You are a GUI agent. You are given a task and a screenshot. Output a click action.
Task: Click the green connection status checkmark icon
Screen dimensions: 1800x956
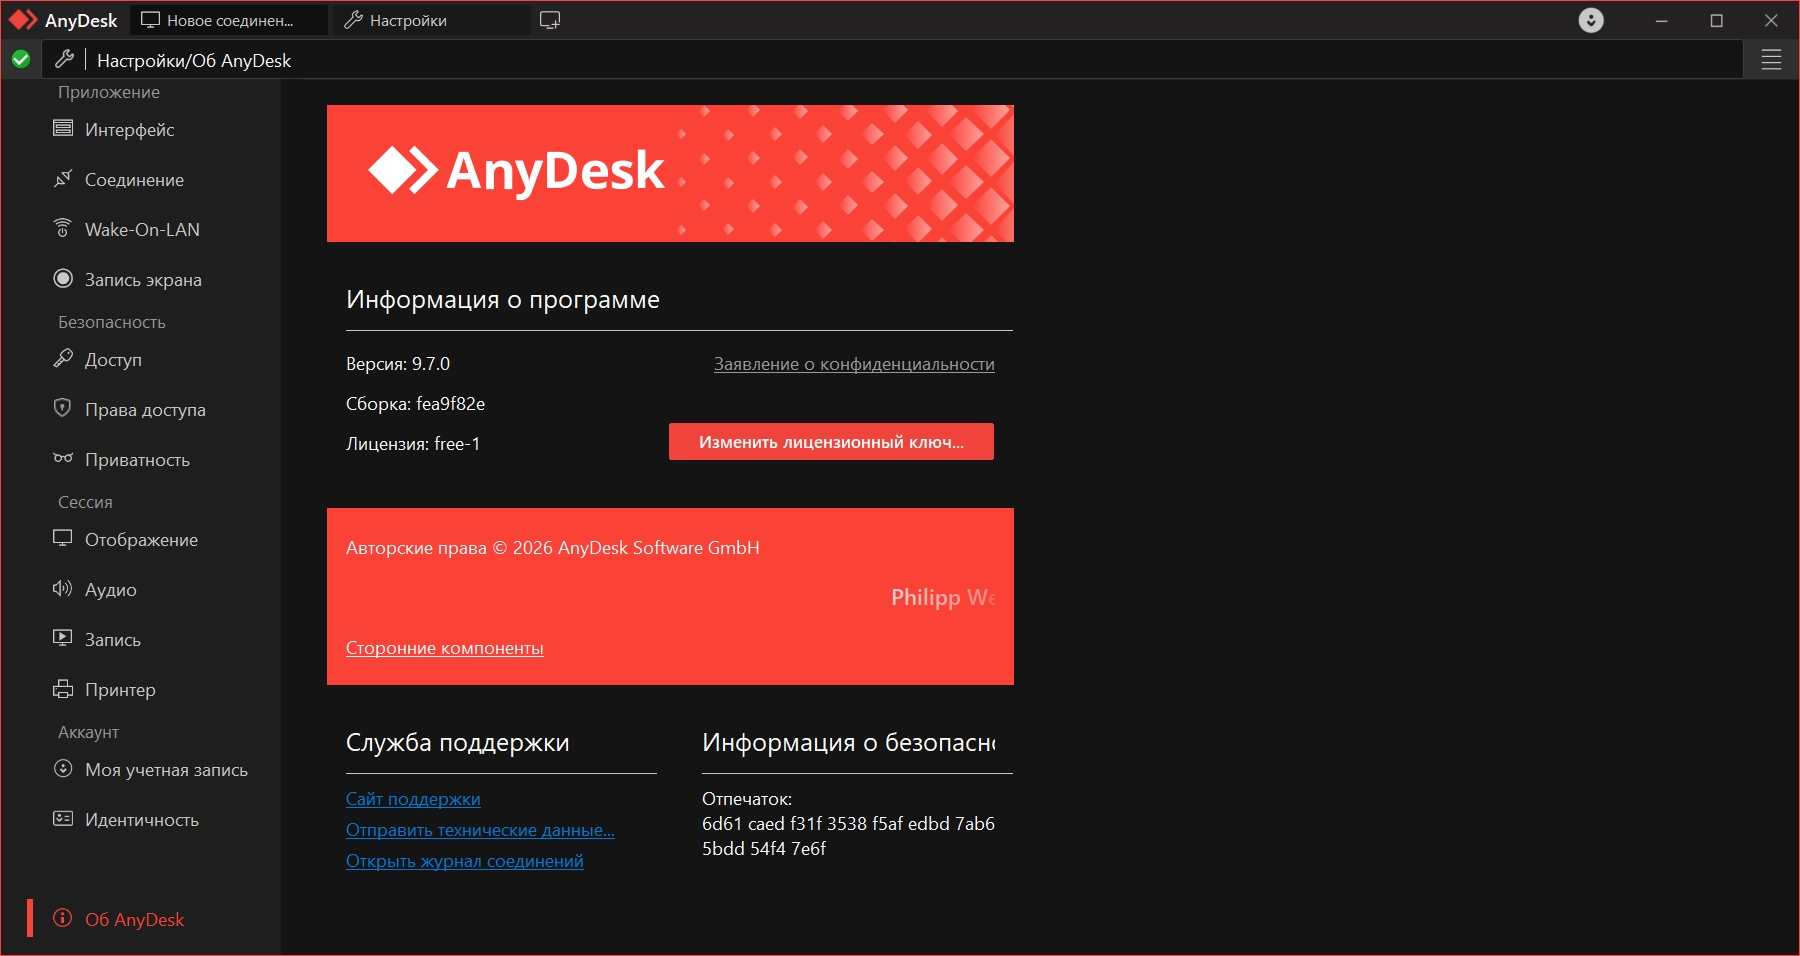[21, 60]
